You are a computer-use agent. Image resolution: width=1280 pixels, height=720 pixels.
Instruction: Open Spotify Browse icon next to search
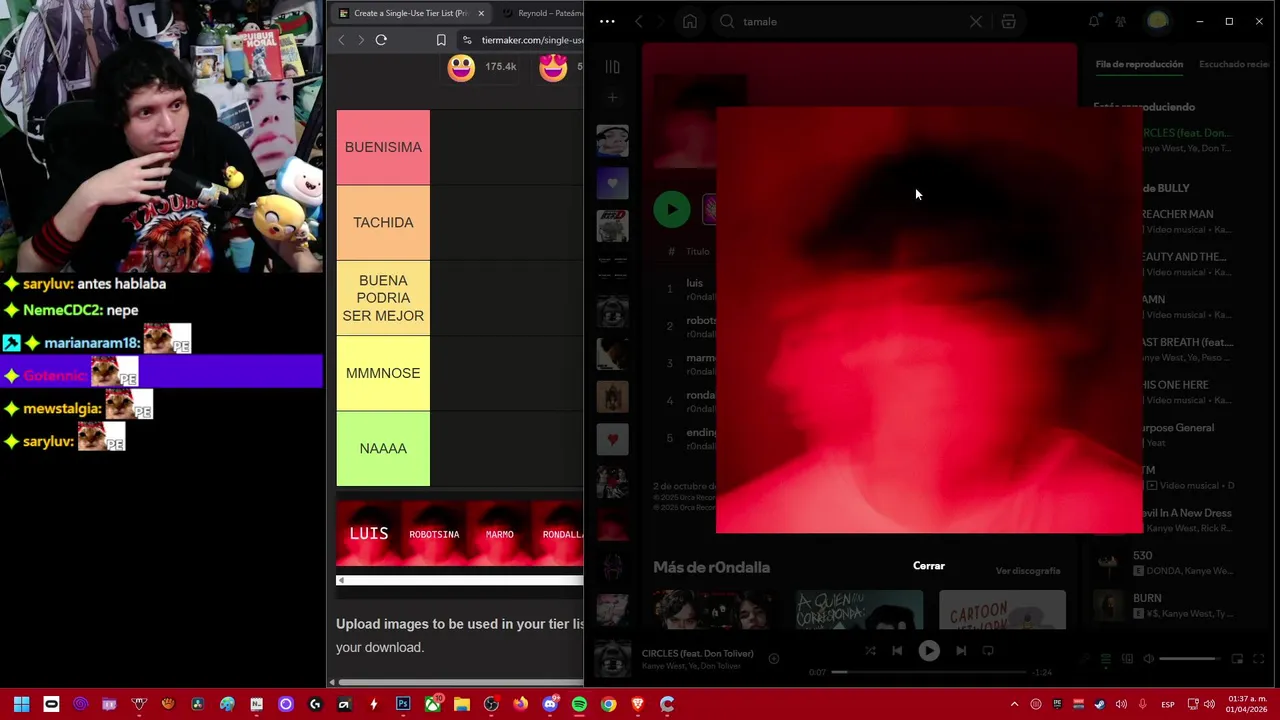click(x=1008, y=21)
